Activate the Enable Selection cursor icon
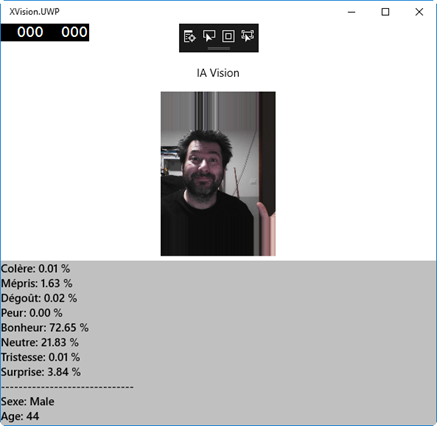Viewport: 437px width, 426px height. [209, 36]
